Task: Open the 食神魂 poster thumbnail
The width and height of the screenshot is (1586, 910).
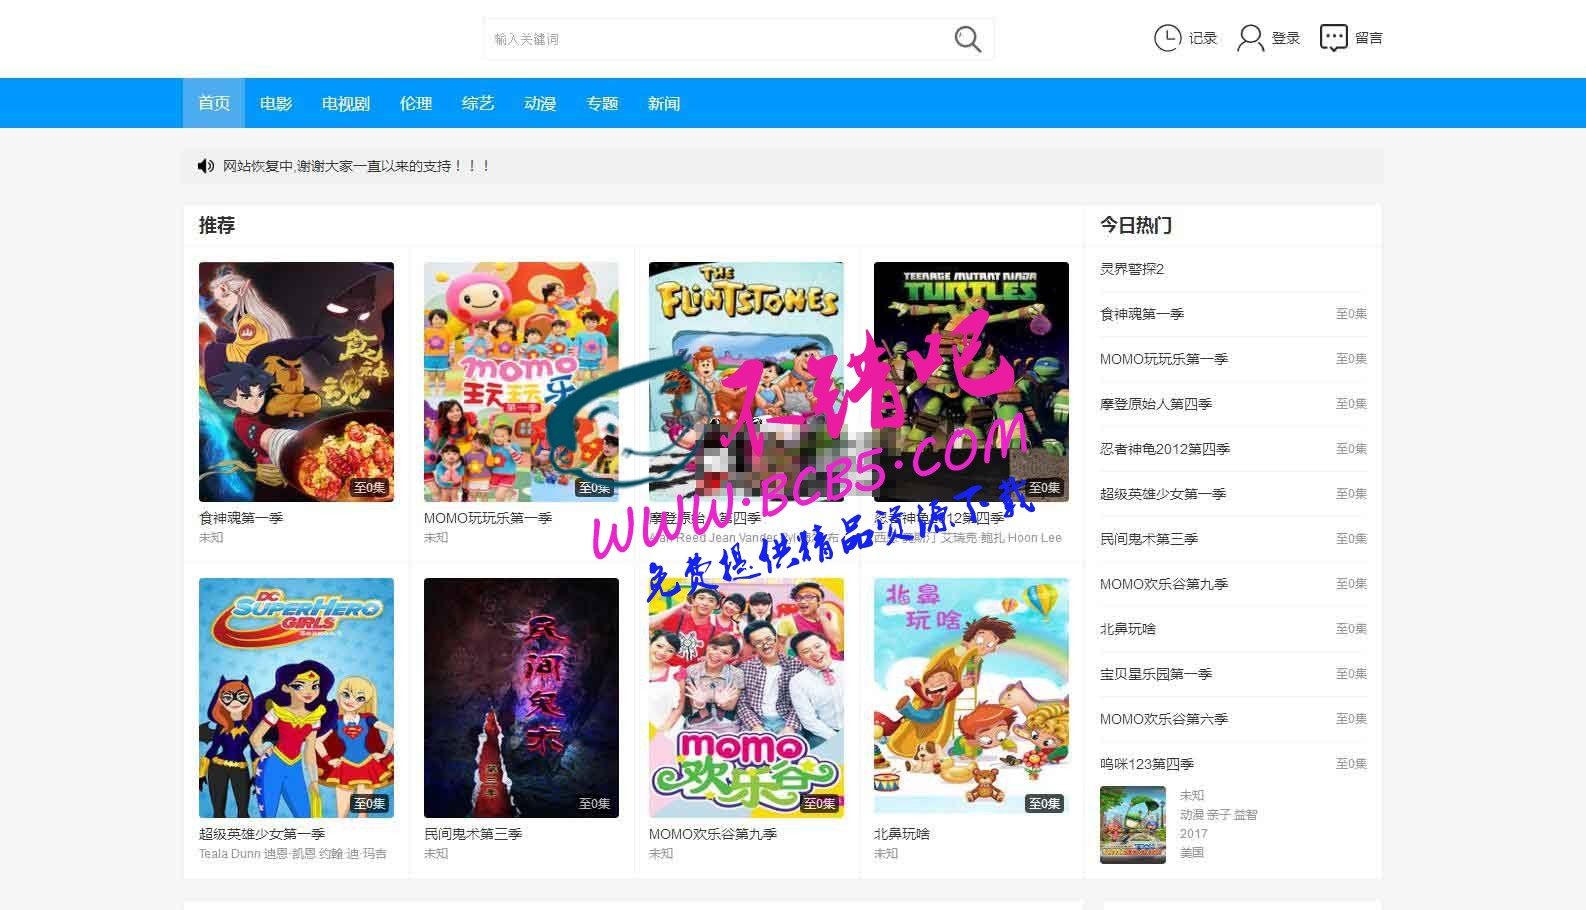Action: [x=296, y=382]
